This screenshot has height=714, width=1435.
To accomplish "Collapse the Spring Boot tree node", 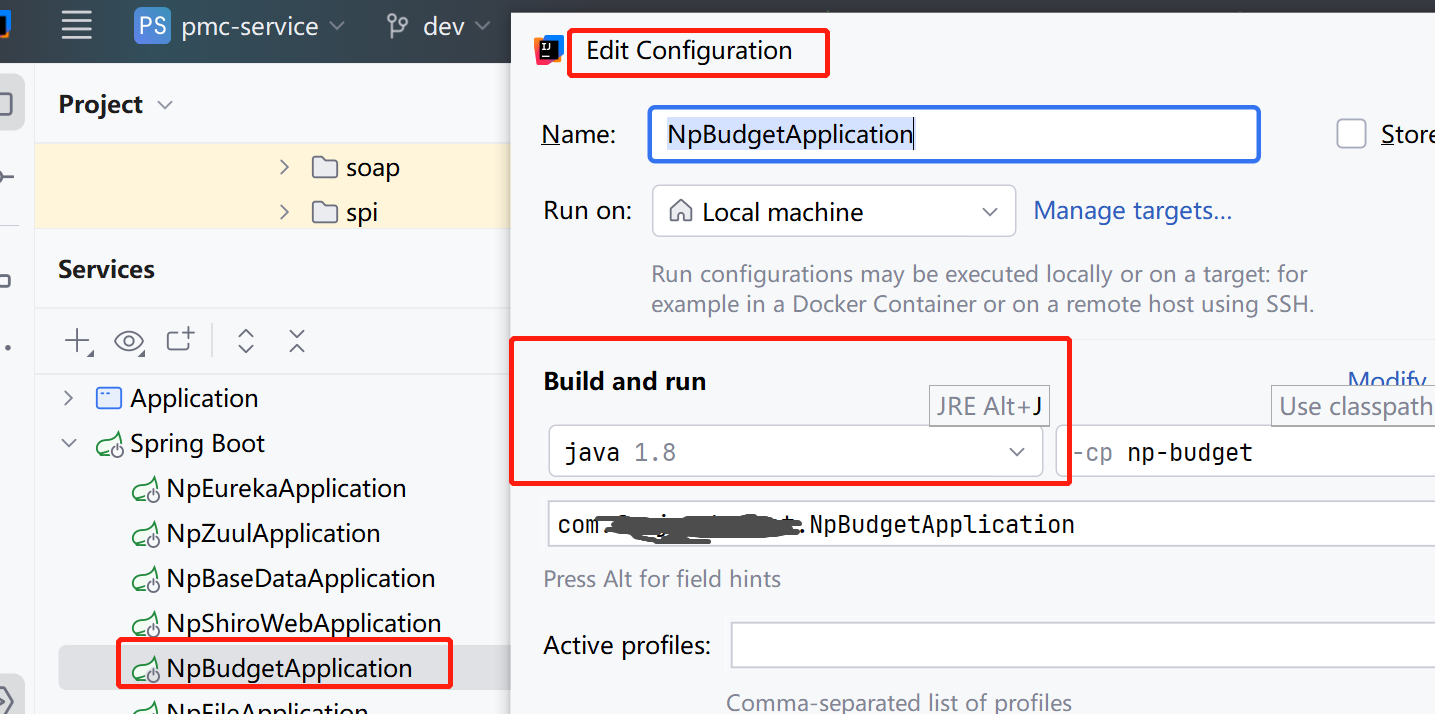I will (69, 443).
